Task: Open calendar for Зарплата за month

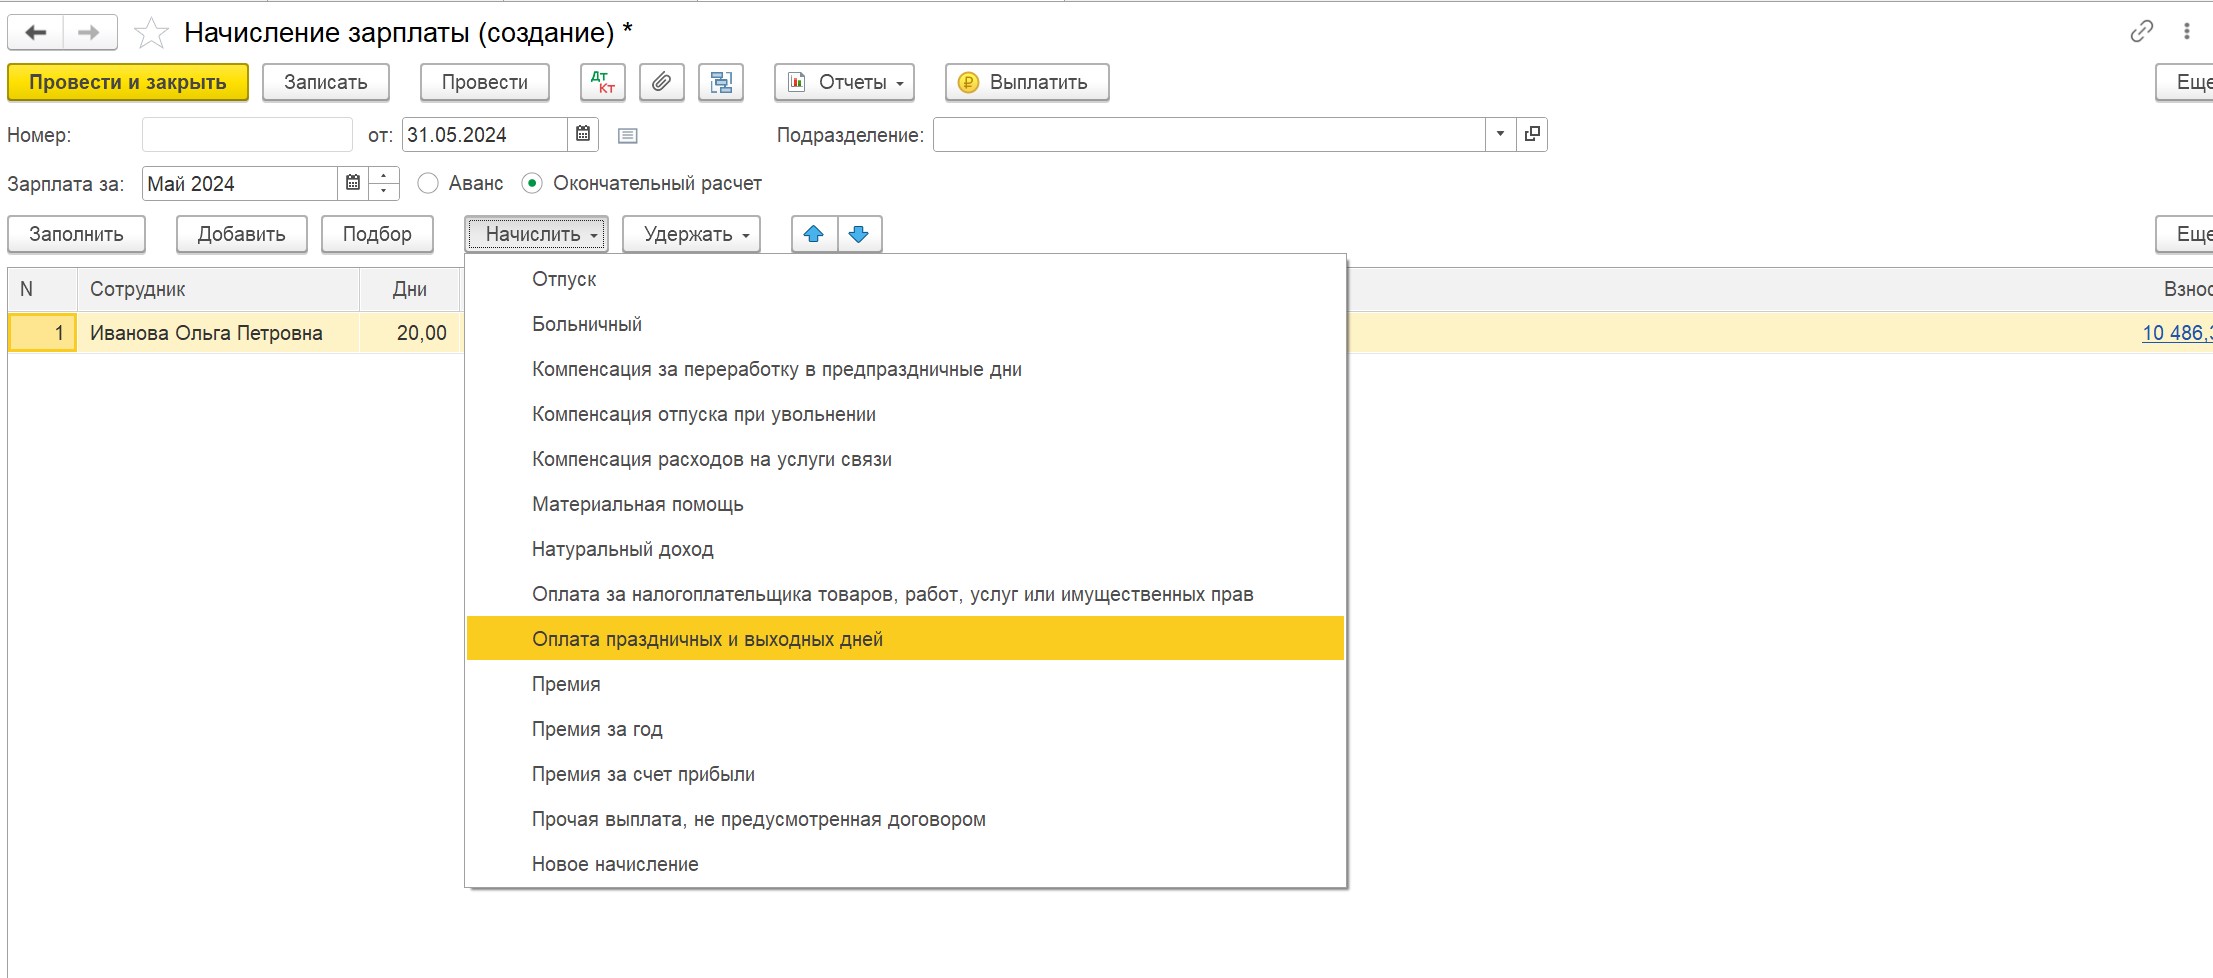Action: [353, 183]
